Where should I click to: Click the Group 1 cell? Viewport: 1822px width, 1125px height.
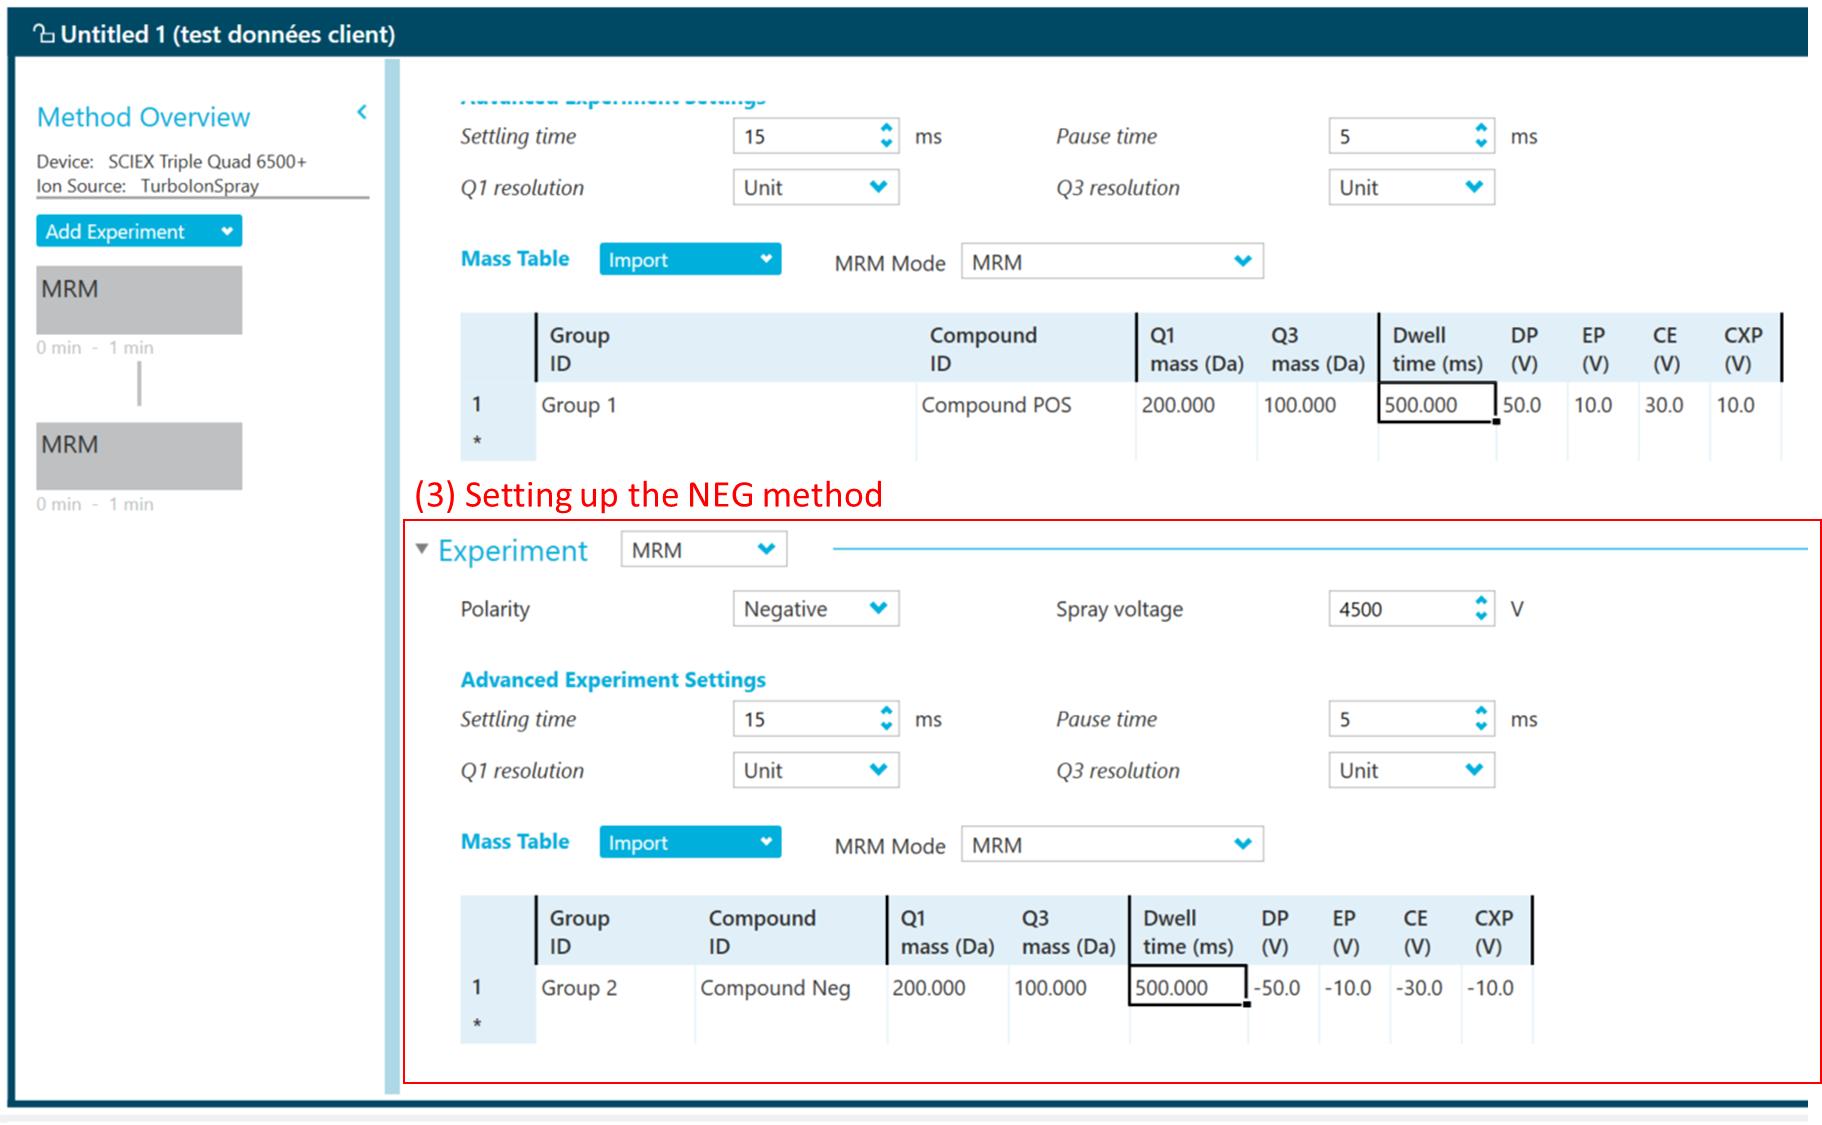[x=726, y=405]
